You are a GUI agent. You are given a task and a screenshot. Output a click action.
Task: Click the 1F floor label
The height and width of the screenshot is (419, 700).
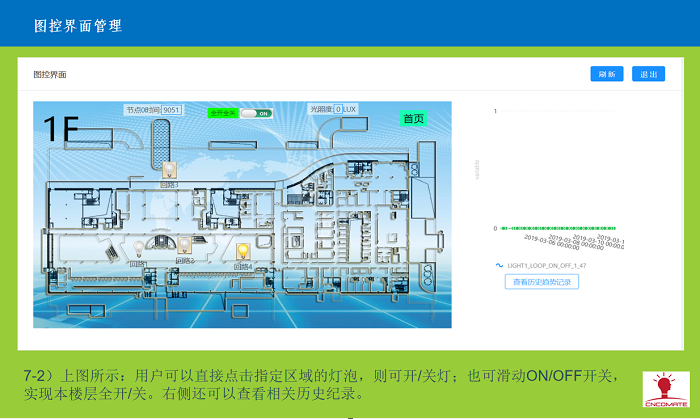[62, 128]
